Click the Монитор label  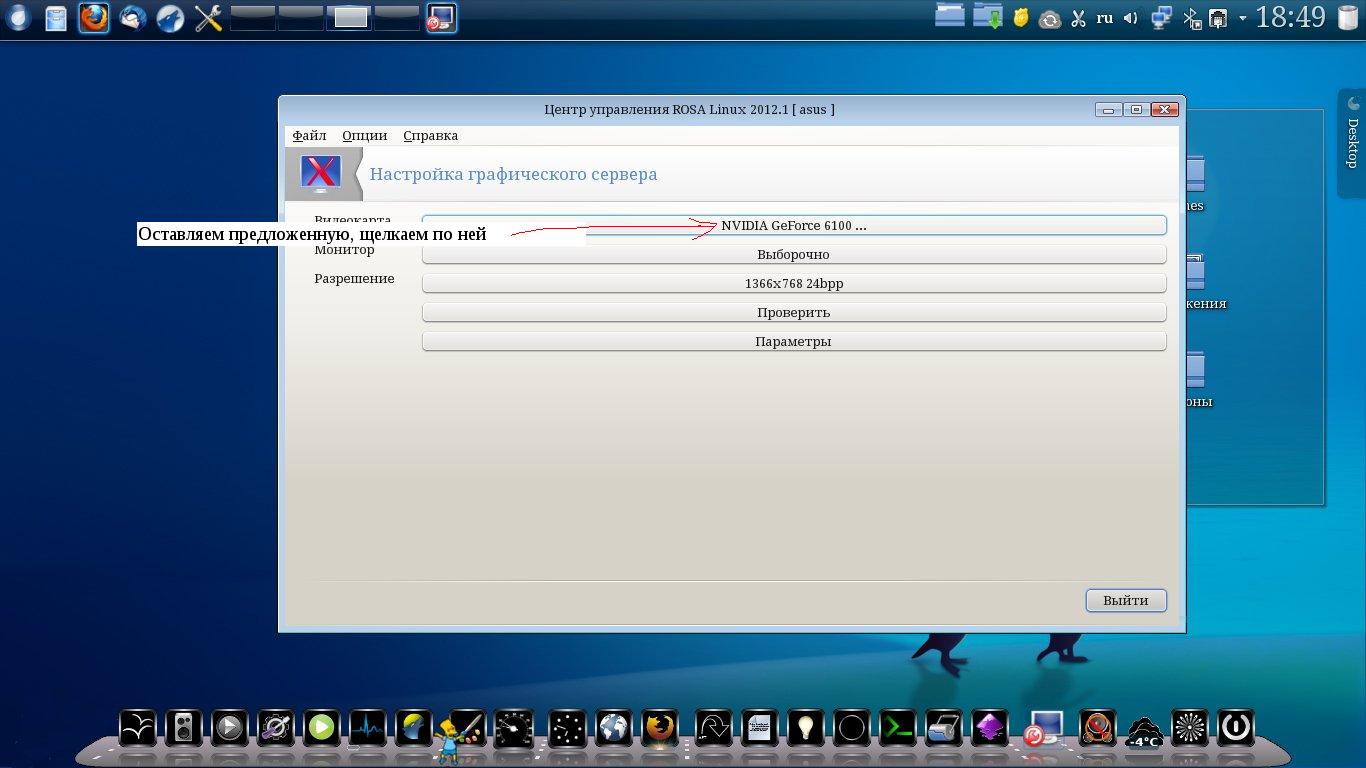344,250
